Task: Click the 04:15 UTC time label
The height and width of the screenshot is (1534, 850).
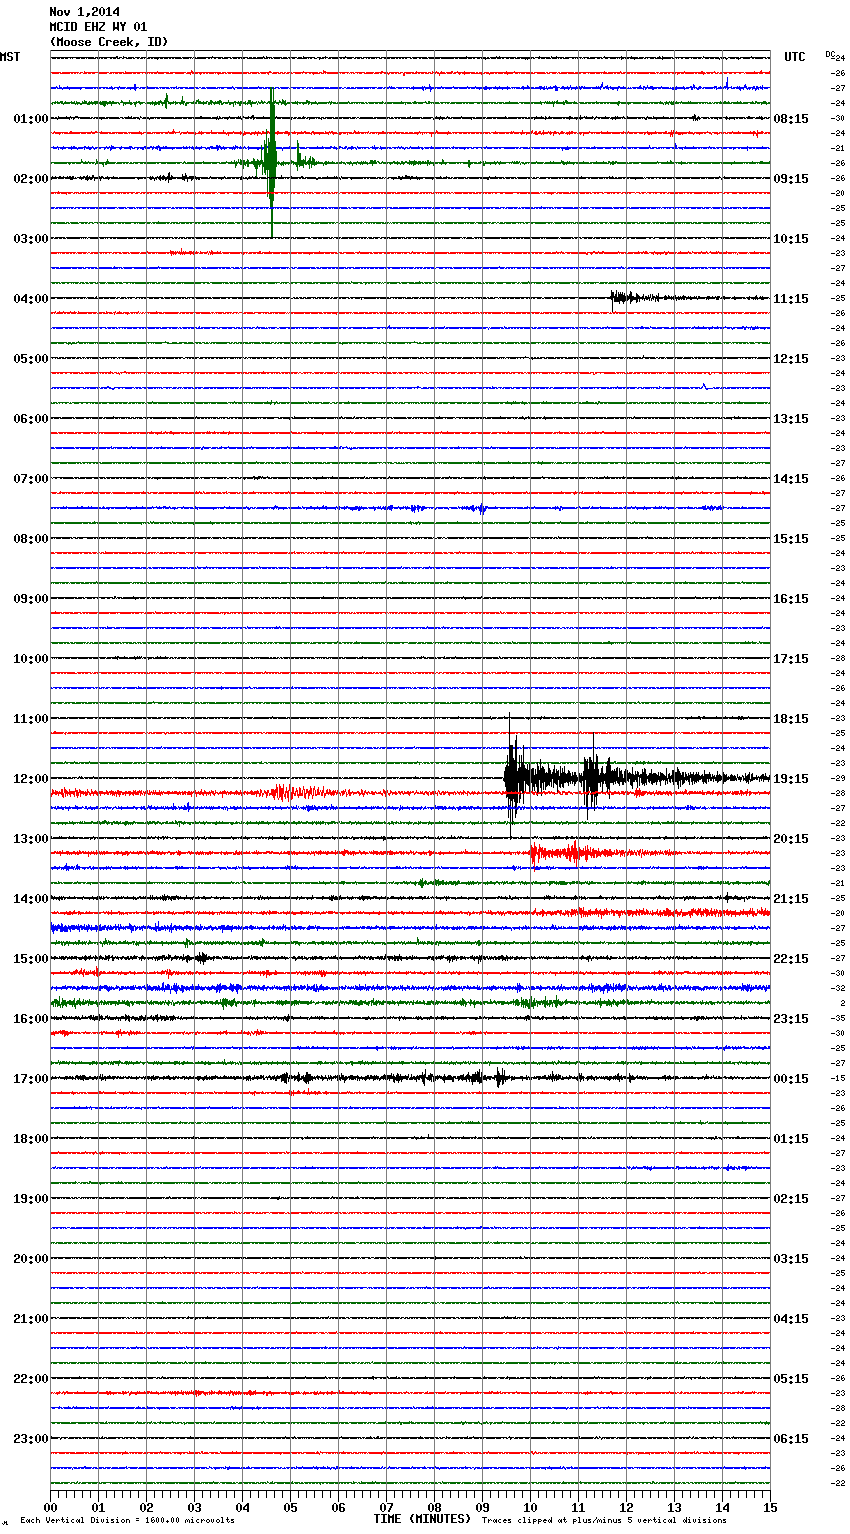Action: [x=791, y=1318]
